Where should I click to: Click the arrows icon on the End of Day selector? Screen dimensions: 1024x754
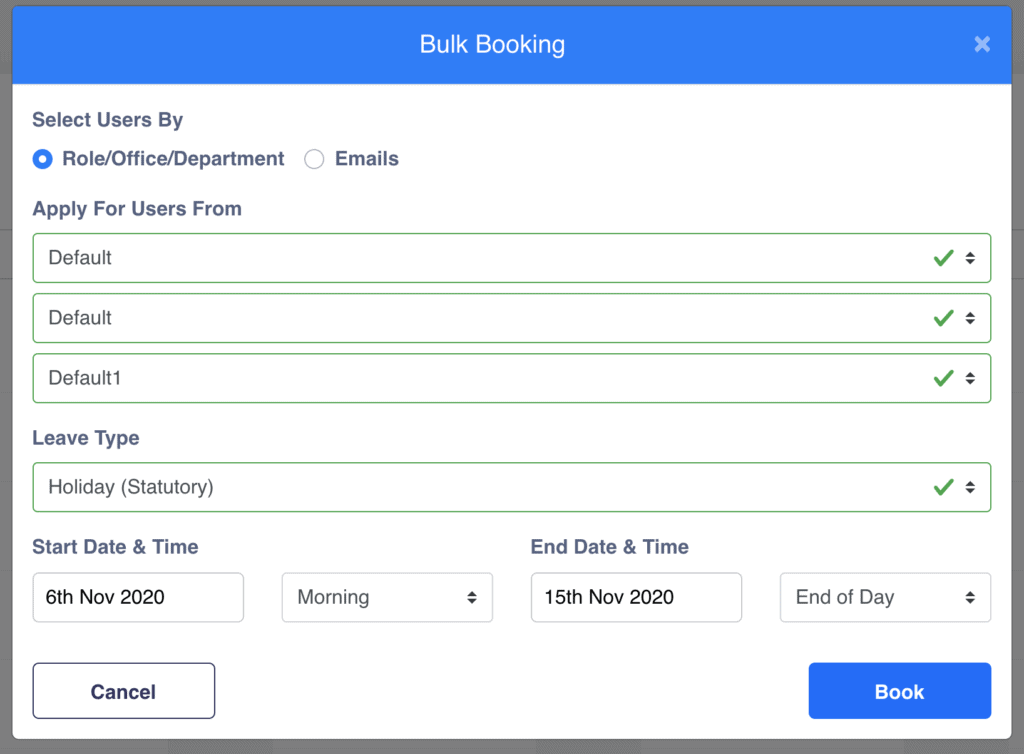[970, 597]
